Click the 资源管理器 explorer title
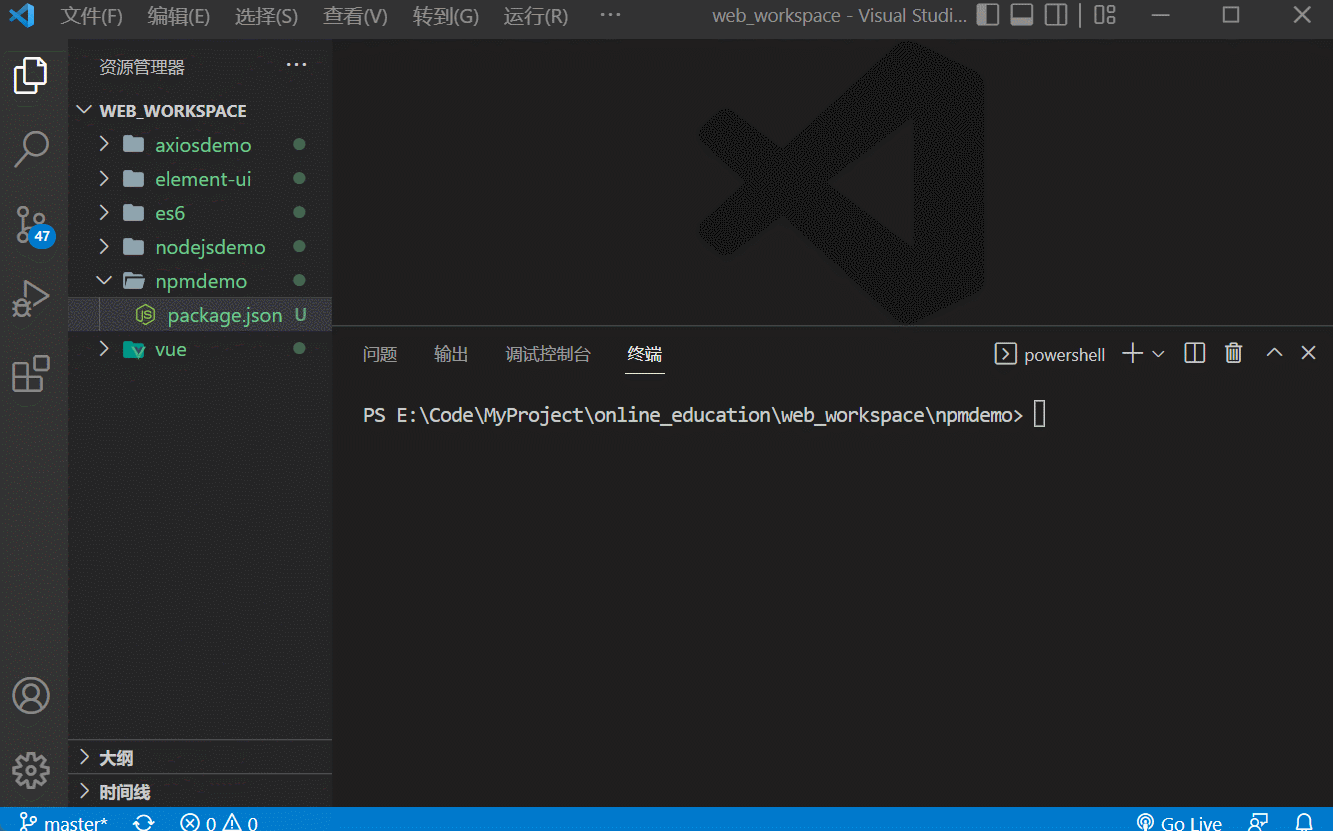The image size is (1333, 831). (142, 67)
